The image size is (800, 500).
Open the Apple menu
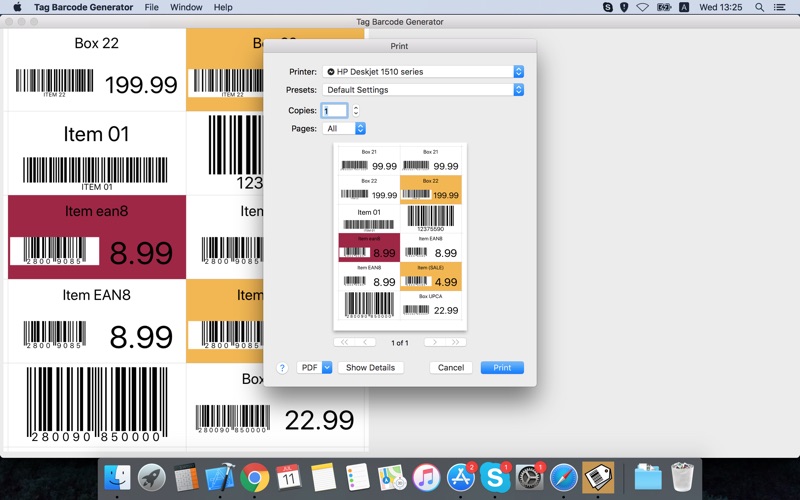pyautogui.click(x=17, y=7)
